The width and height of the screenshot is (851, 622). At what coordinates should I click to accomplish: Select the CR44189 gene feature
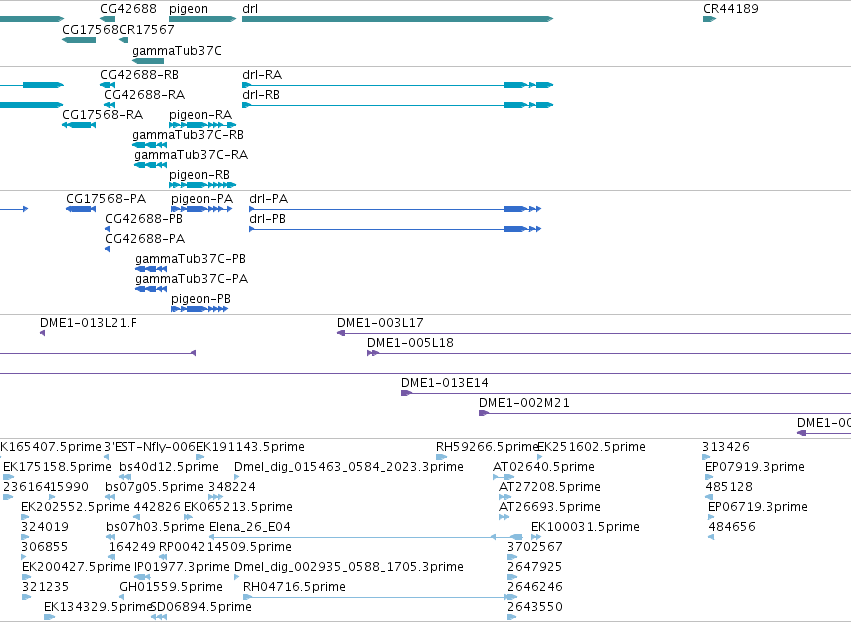pos(709,19)
